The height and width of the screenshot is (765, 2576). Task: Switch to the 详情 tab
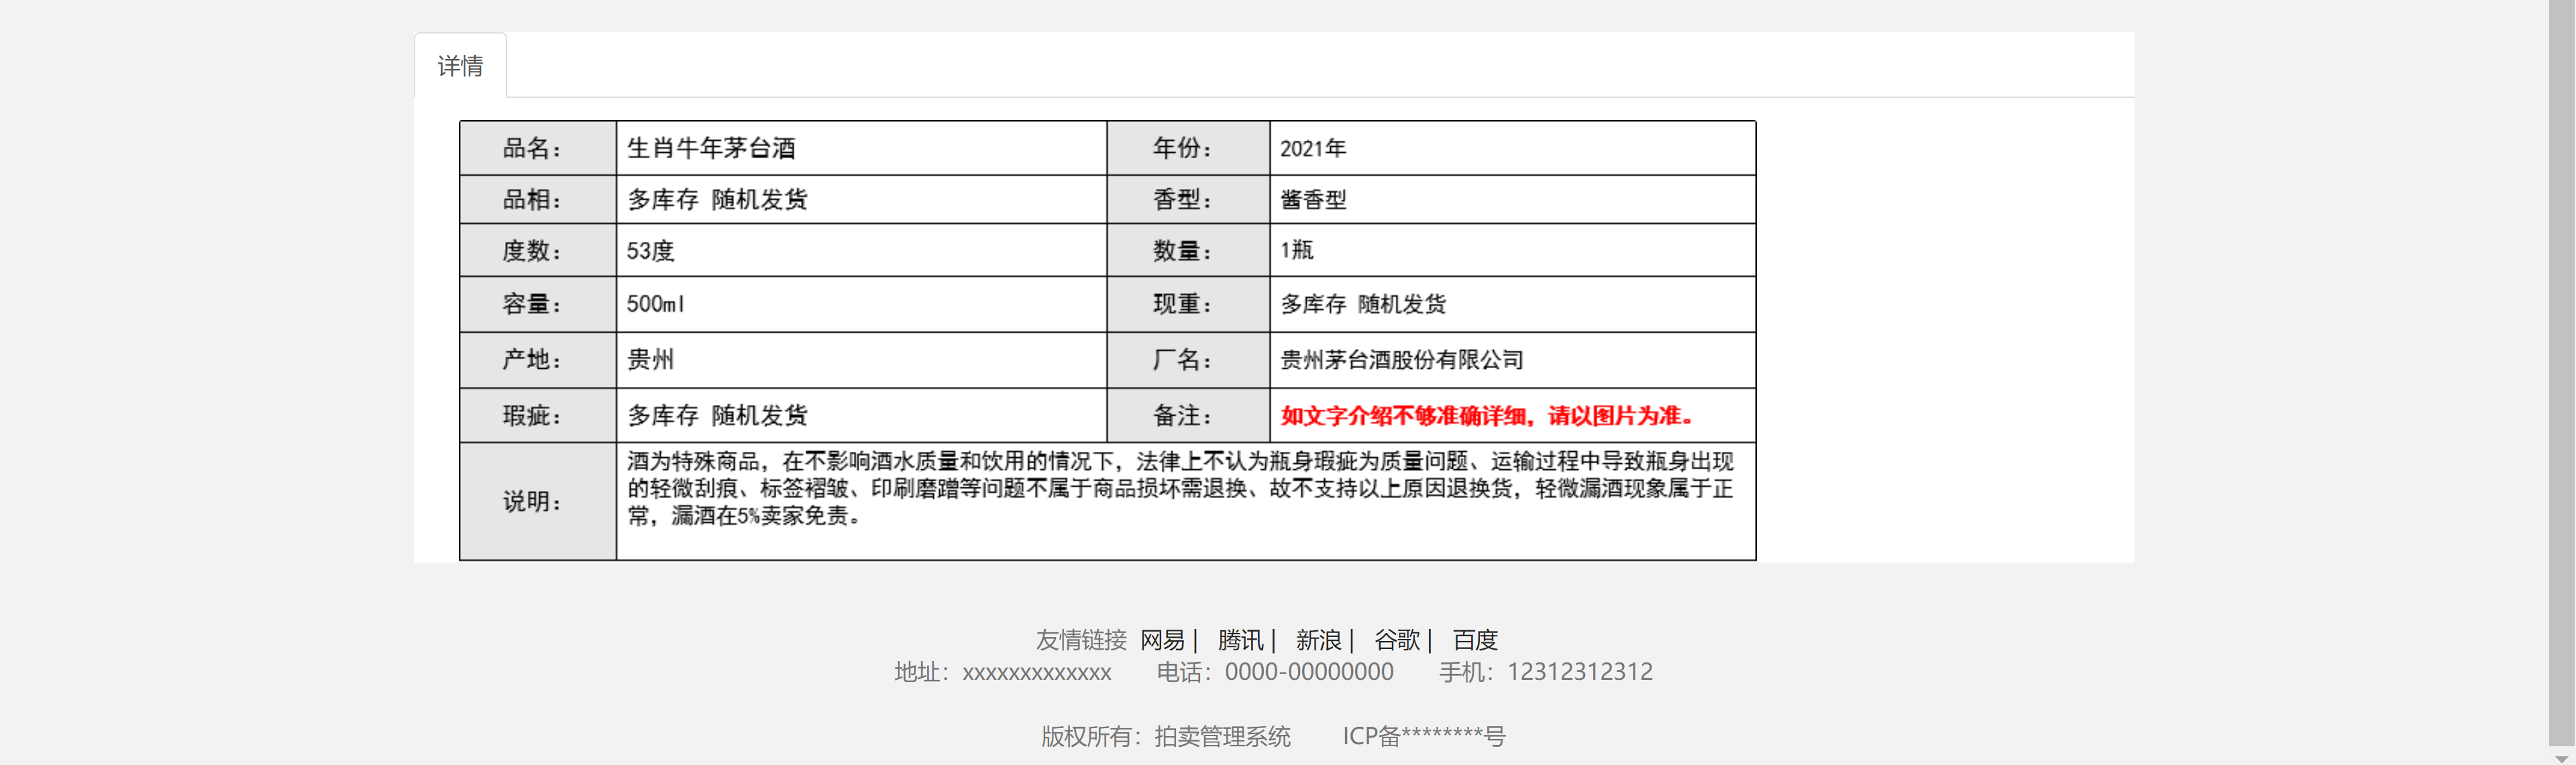point(460,65)
